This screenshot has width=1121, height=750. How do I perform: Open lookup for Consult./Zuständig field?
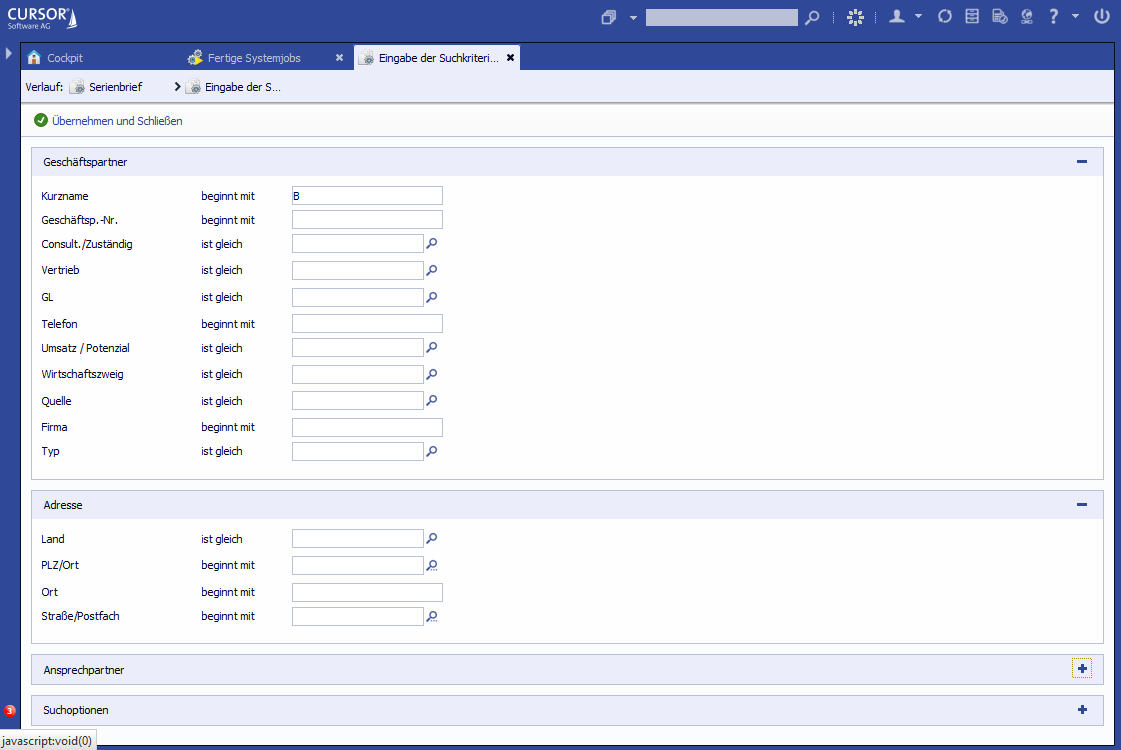coord(432,243)
